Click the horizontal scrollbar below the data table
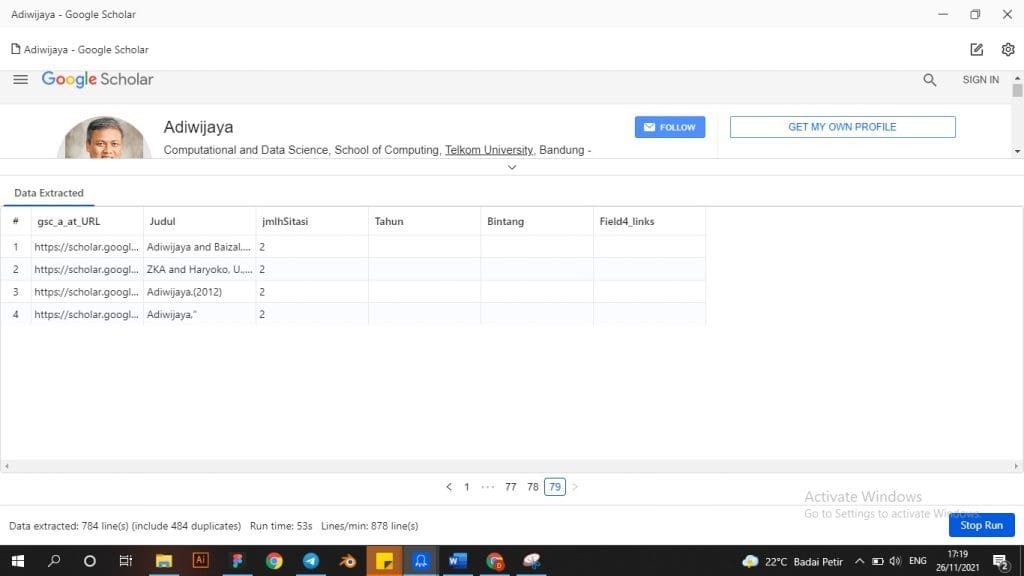This screenshot has height=576, width=1024. (512, 466)
